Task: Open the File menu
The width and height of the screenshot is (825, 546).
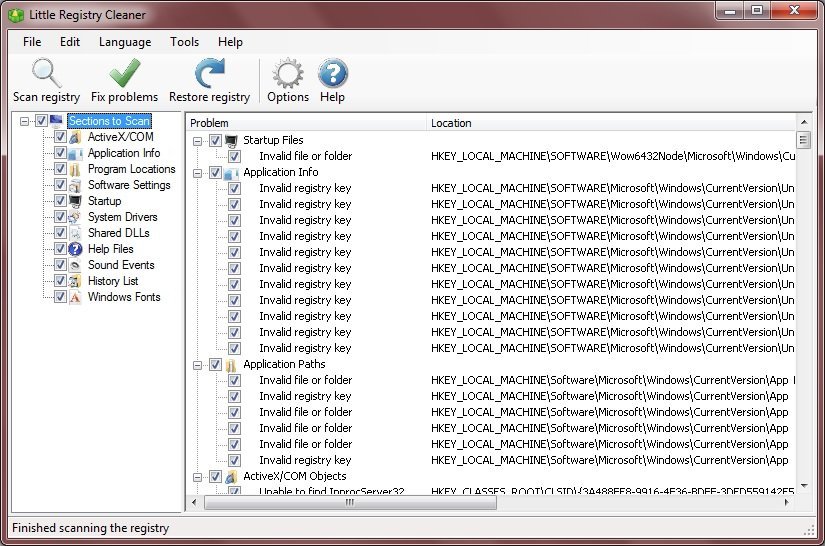Action: coord(32,42)
